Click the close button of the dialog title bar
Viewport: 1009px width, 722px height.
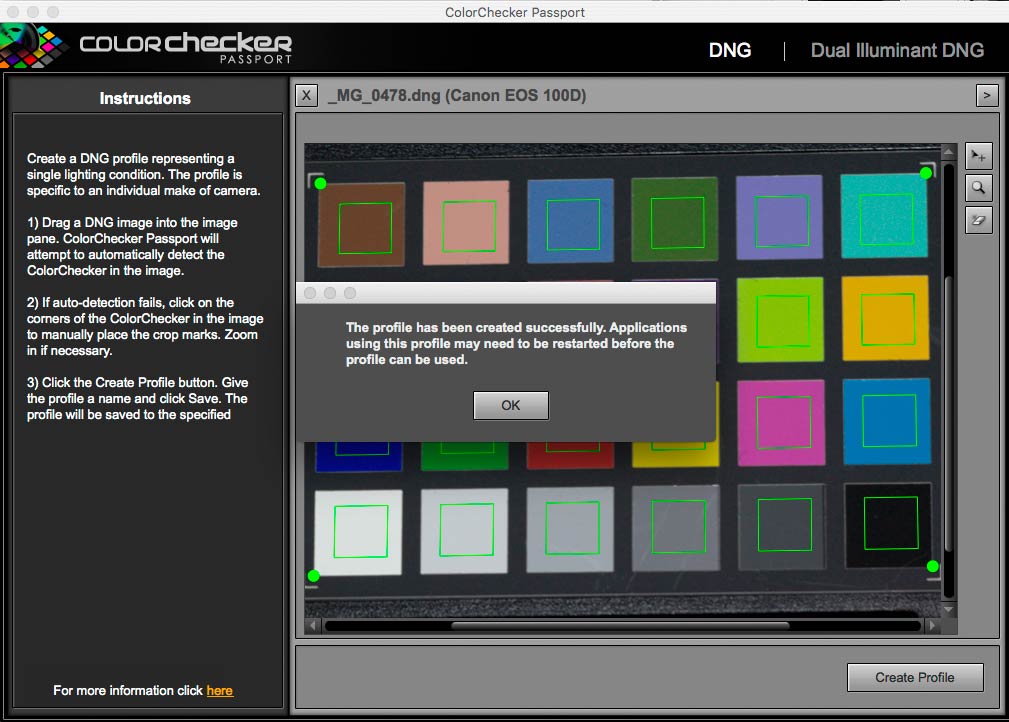coord(310,293)
